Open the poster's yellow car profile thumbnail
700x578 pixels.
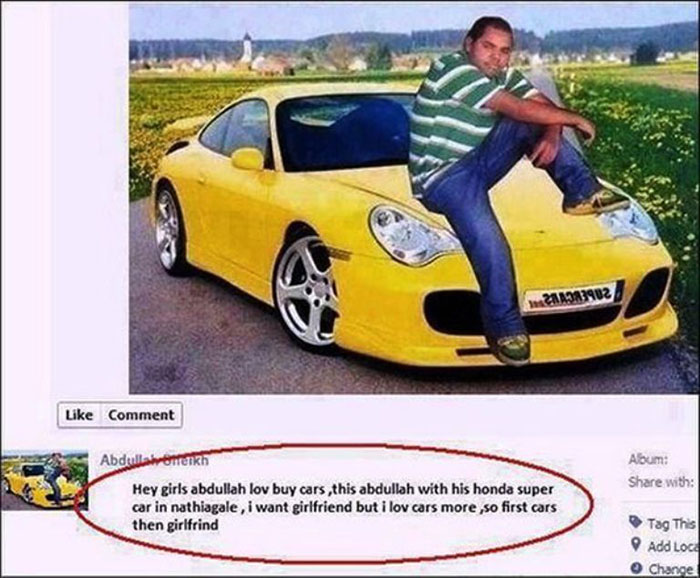click(44, 480)
